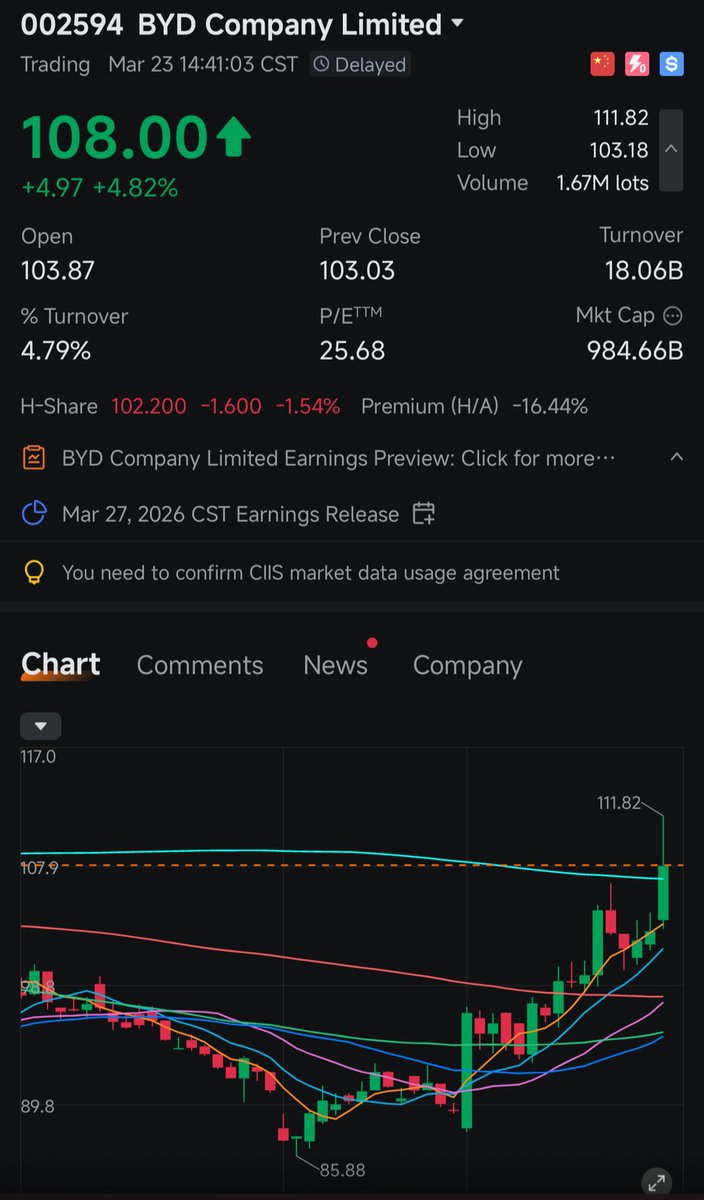The width and height of the screenshot is (704, 1200).
Task: Tap the Open value 103.87
Action: pos(58,270)
